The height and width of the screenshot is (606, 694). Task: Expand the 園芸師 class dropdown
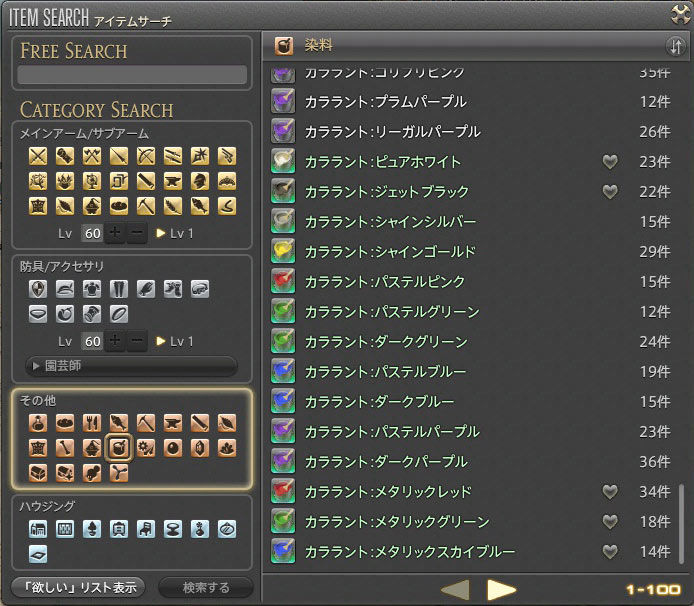tap(131, 366)
